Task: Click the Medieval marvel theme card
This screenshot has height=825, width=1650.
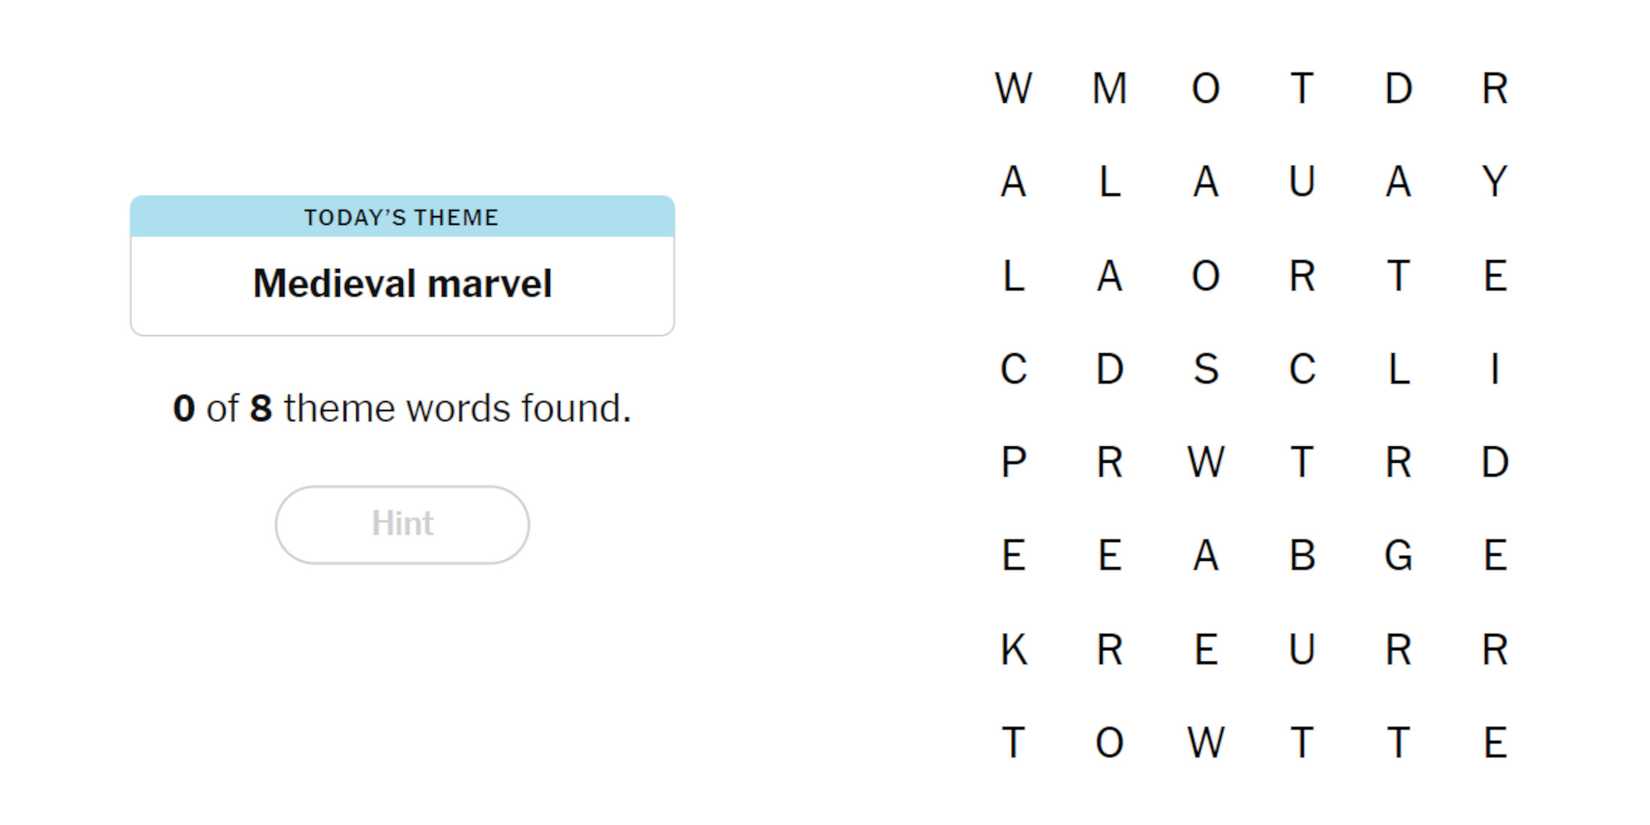Action: click(402, 266)
